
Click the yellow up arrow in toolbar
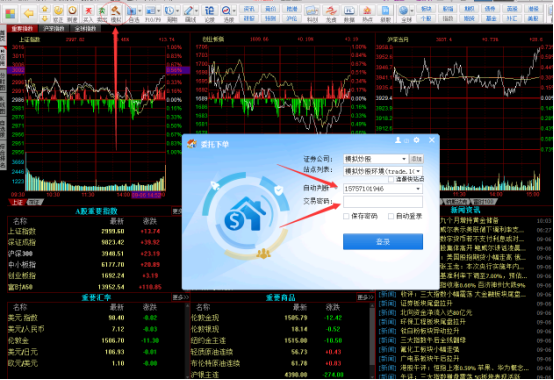[45, 9]
